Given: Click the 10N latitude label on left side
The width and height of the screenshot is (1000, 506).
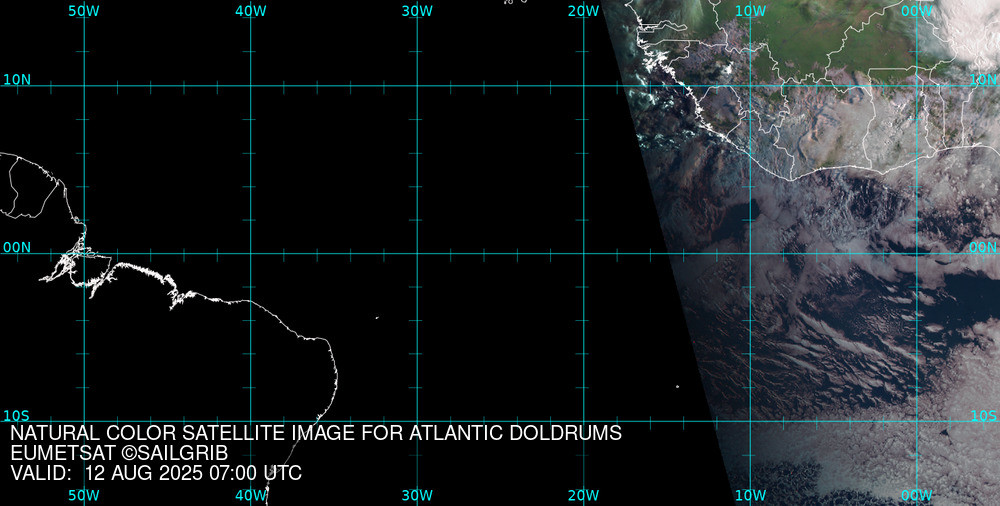Looking at the screenshot, I should pos(17,80).
